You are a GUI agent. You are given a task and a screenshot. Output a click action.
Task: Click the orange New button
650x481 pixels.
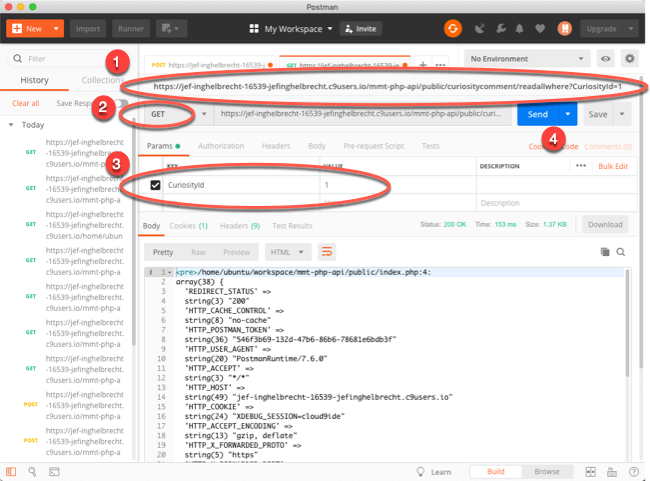(28, 29)
